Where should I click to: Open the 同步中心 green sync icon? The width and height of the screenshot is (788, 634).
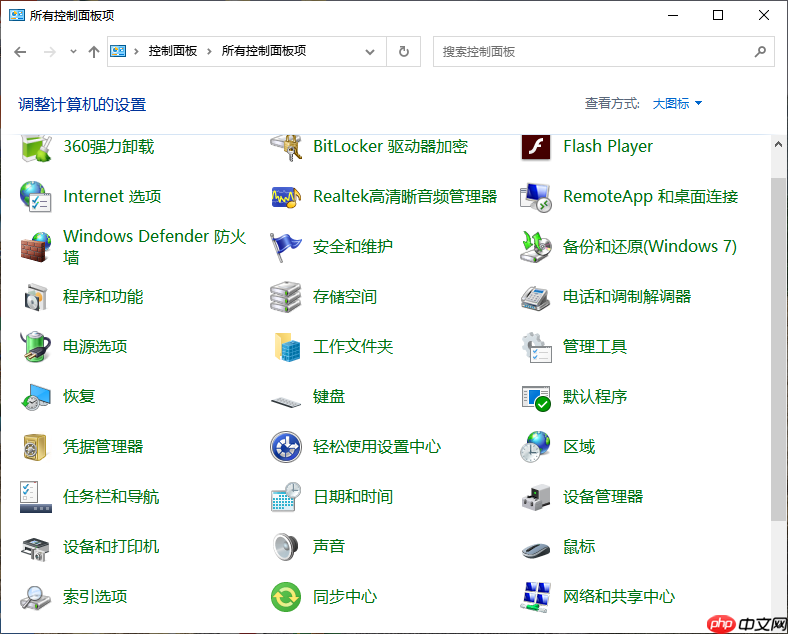[x=286, y=597]
